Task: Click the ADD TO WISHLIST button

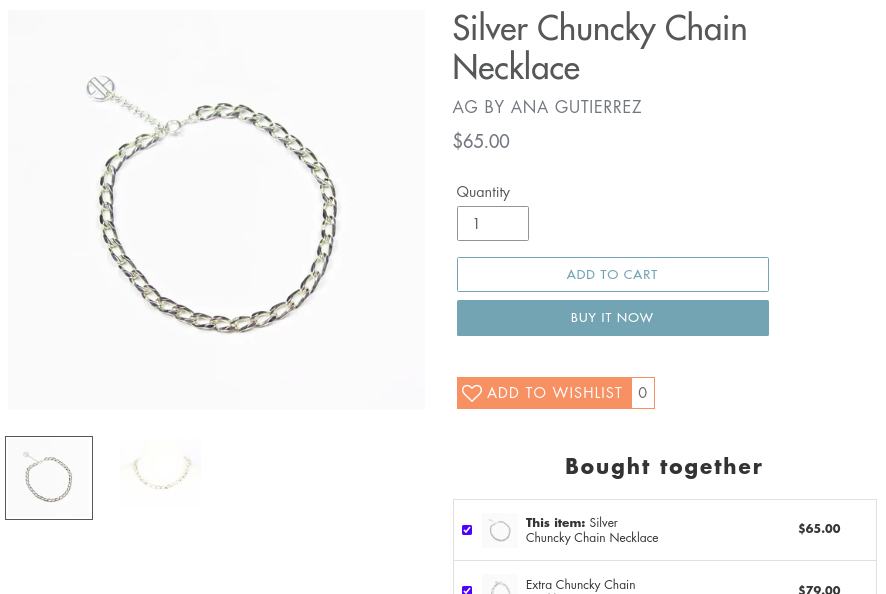Action: click(x=545, y=393)
